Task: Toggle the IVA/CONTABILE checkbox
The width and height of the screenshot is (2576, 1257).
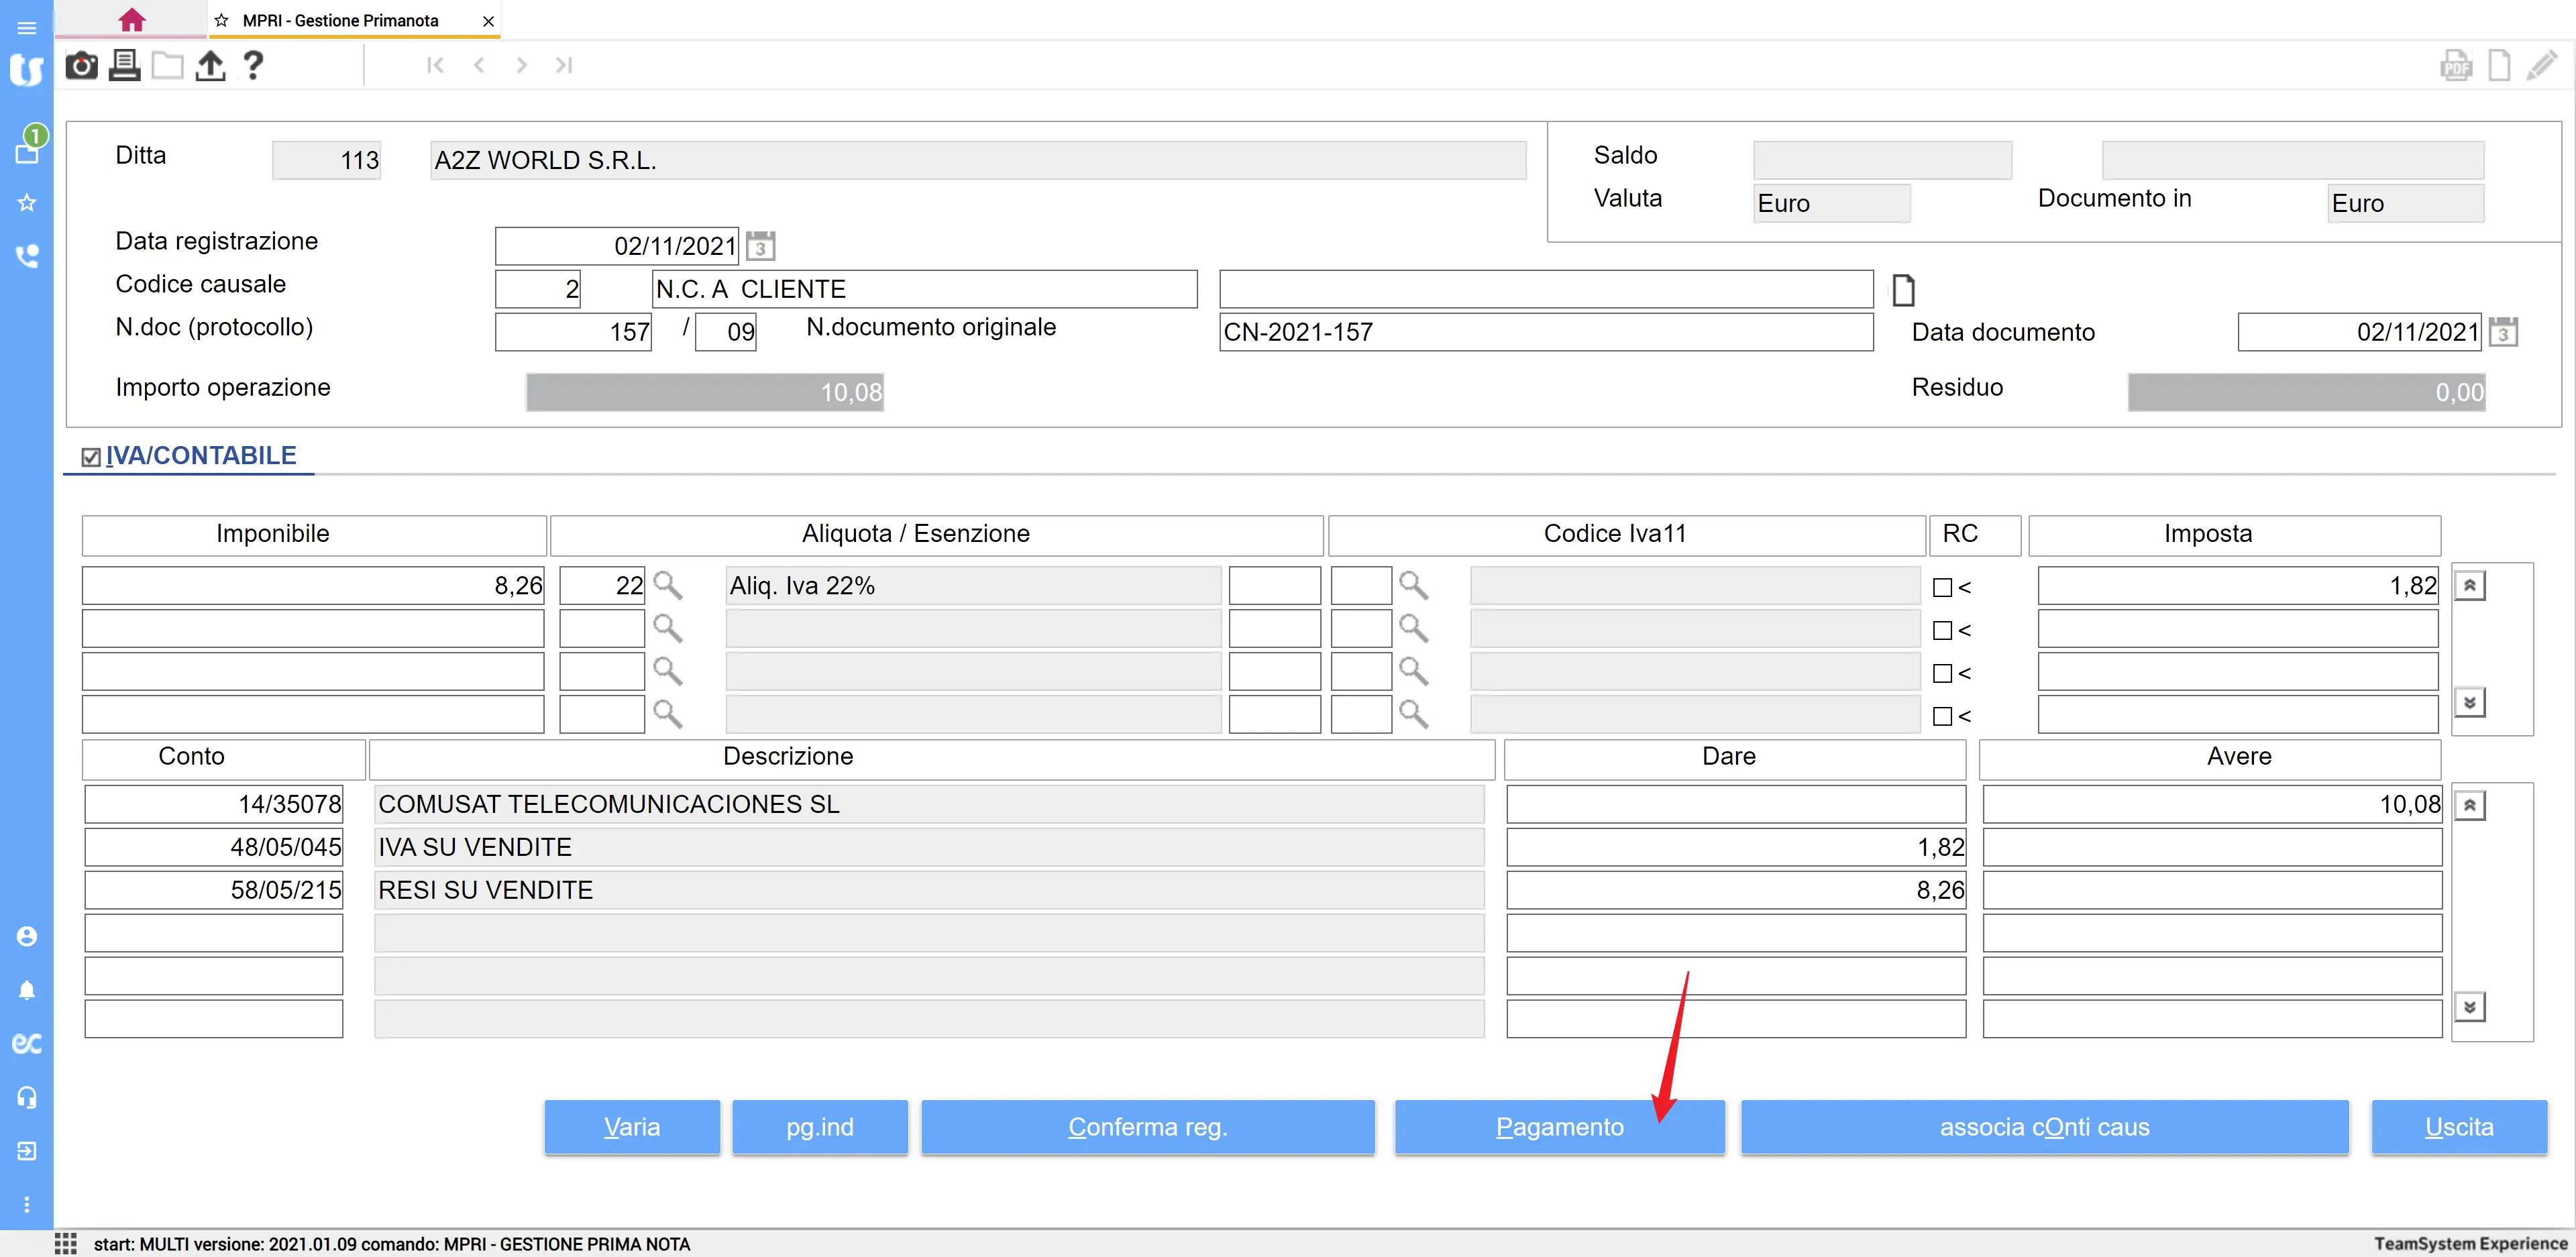Action: point(91,457)
